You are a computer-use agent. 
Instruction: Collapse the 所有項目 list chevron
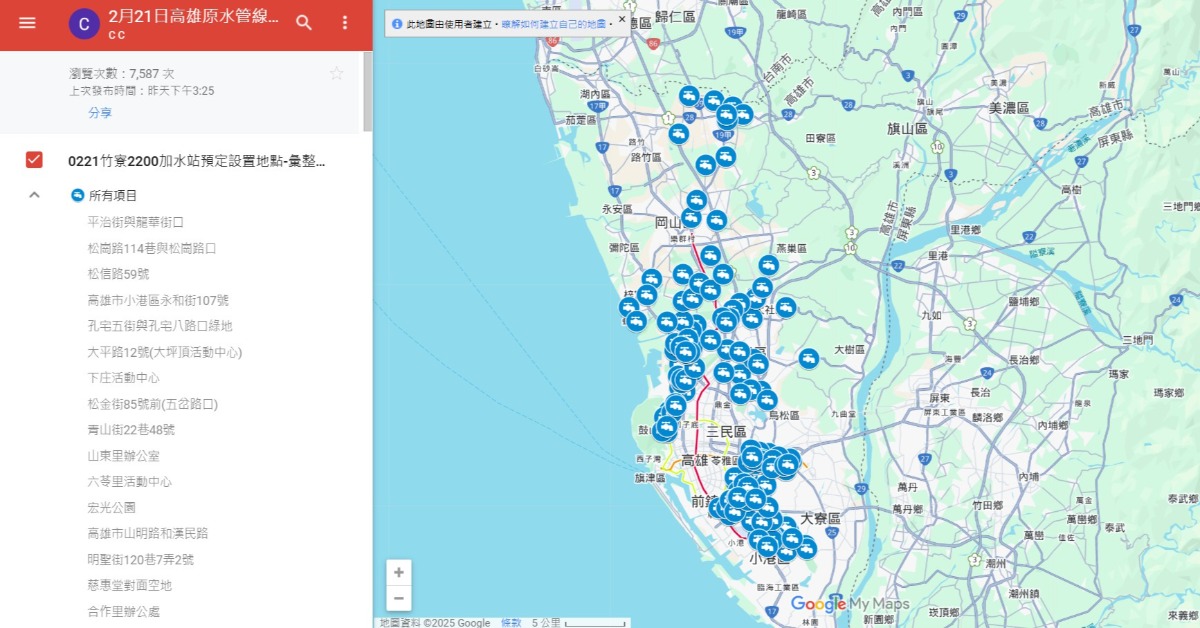[34, 195]
